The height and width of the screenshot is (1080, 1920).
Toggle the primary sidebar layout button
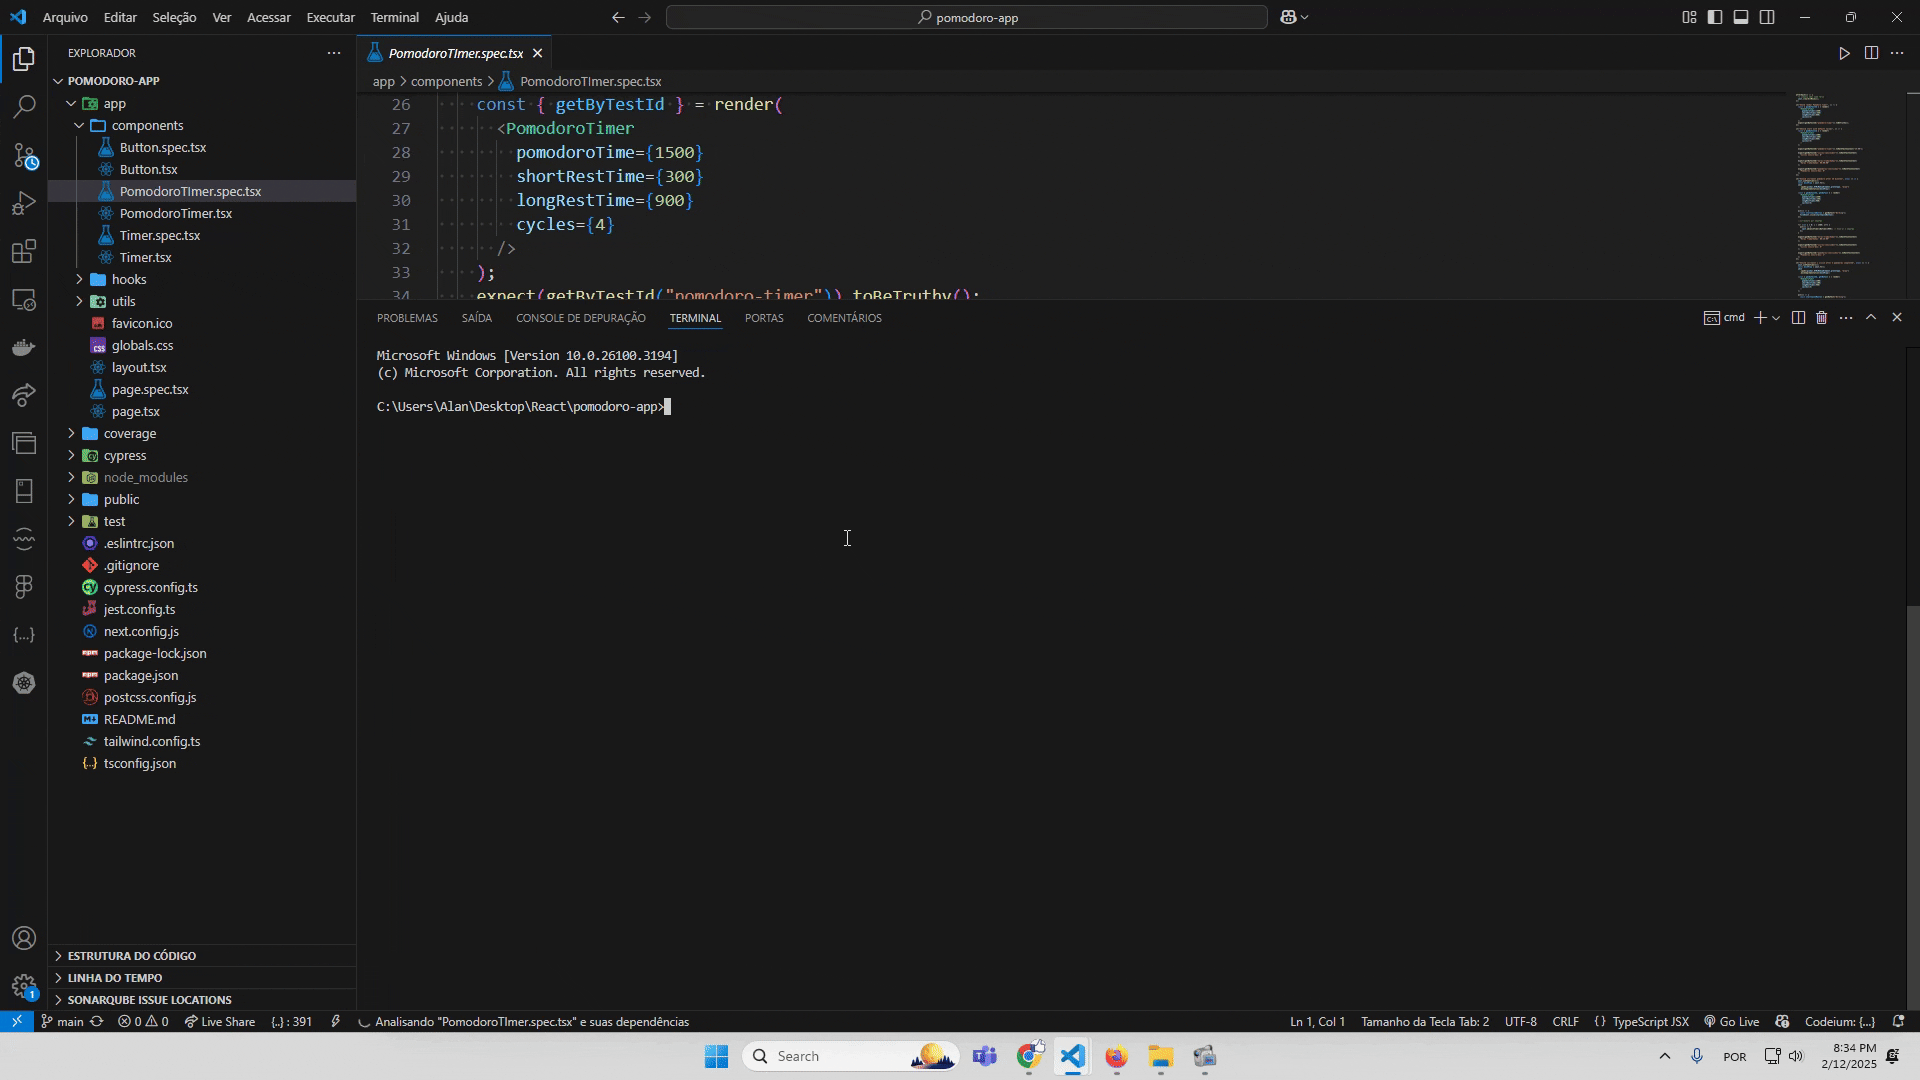click(1715, 17)
